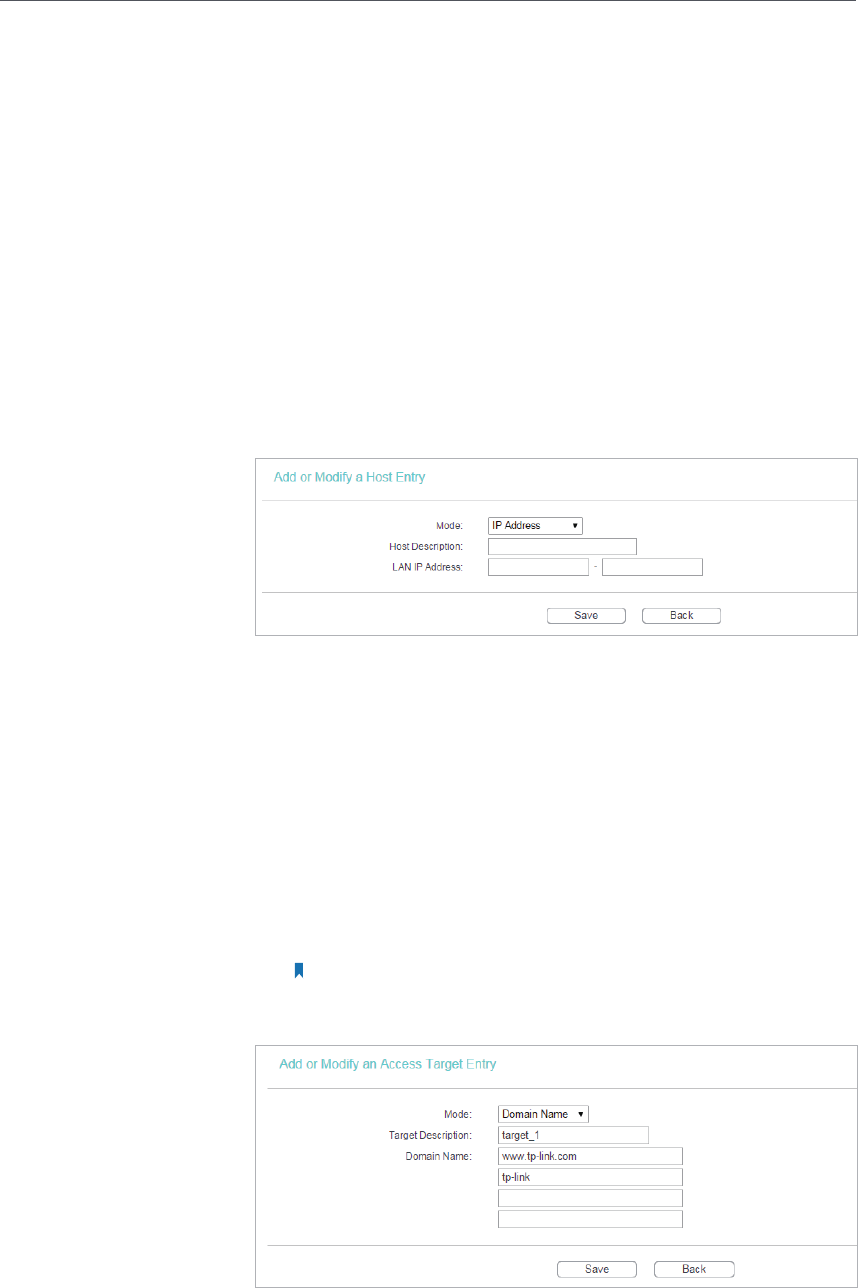Screen dimensions: 858x1288
Task: Click the Target Description field with target_1
Action: click(x=573, y=1135)
